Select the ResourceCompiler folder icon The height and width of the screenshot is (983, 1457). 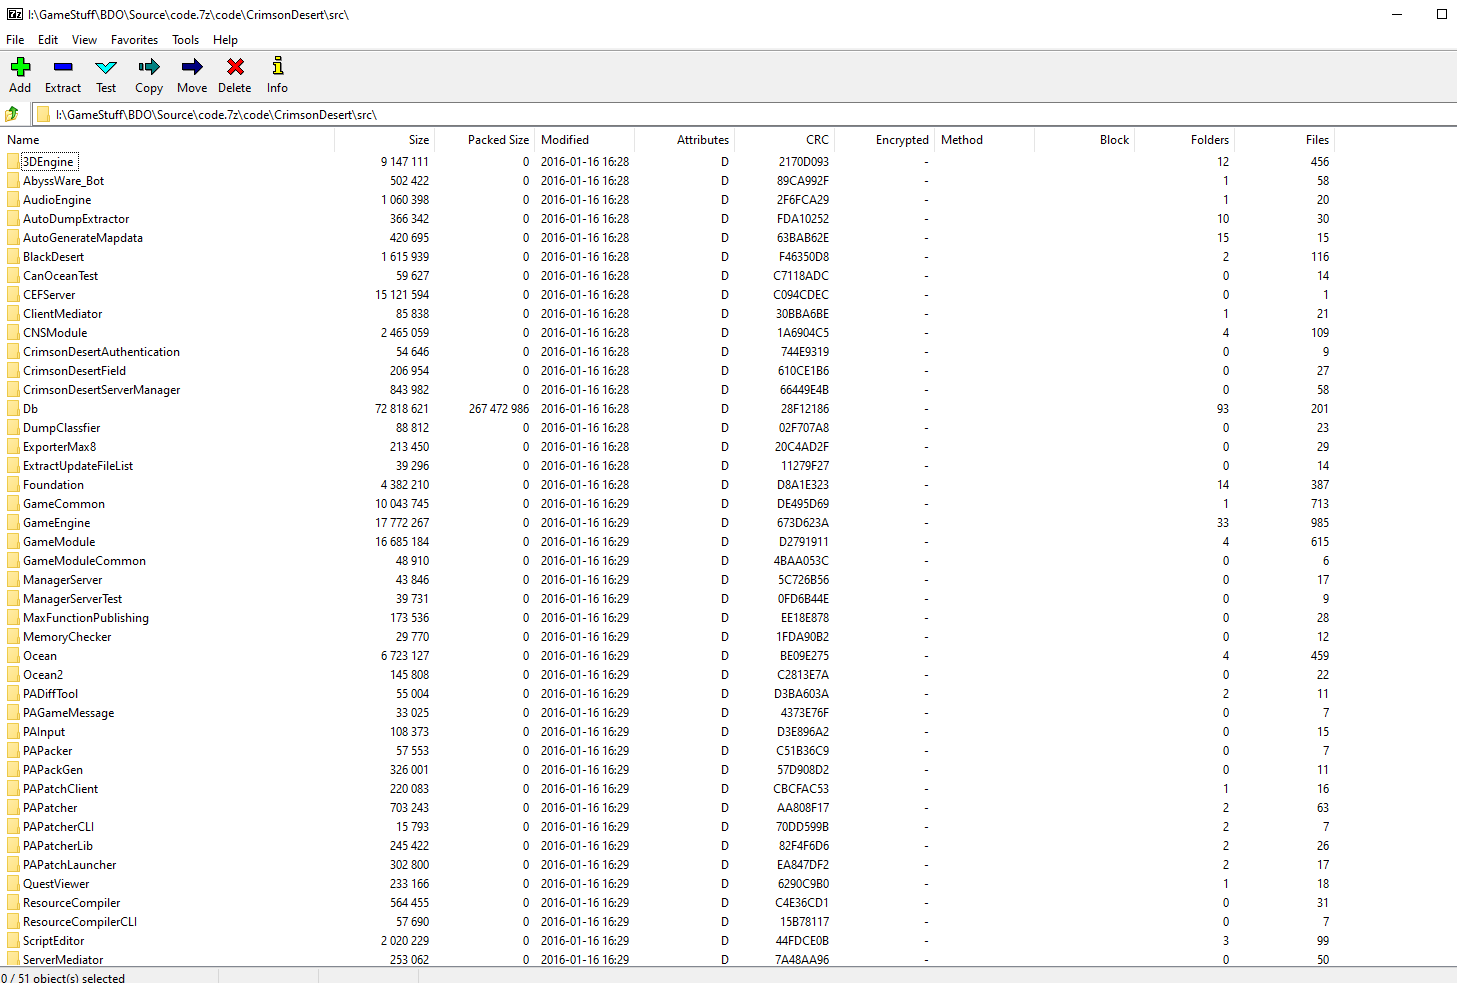click(x=13, y=903)
